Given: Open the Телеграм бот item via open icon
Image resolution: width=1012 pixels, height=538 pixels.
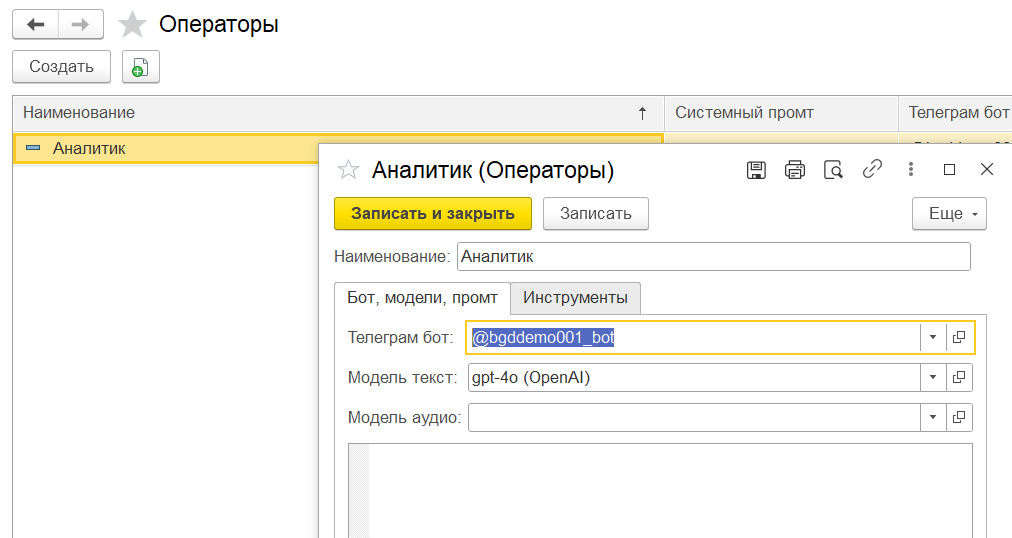Looking at the screenshot, I should point(959,337).
